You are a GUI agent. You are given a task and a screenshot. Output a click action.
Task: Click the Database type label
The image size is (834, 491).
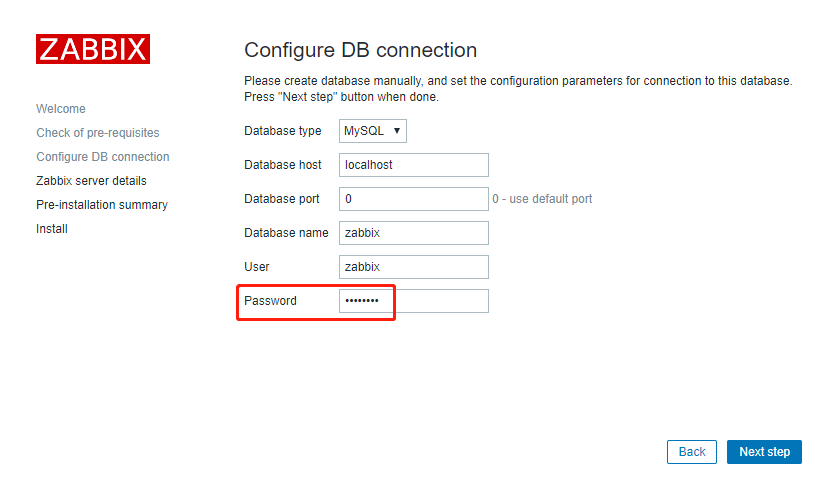click(x=282, y=131)
